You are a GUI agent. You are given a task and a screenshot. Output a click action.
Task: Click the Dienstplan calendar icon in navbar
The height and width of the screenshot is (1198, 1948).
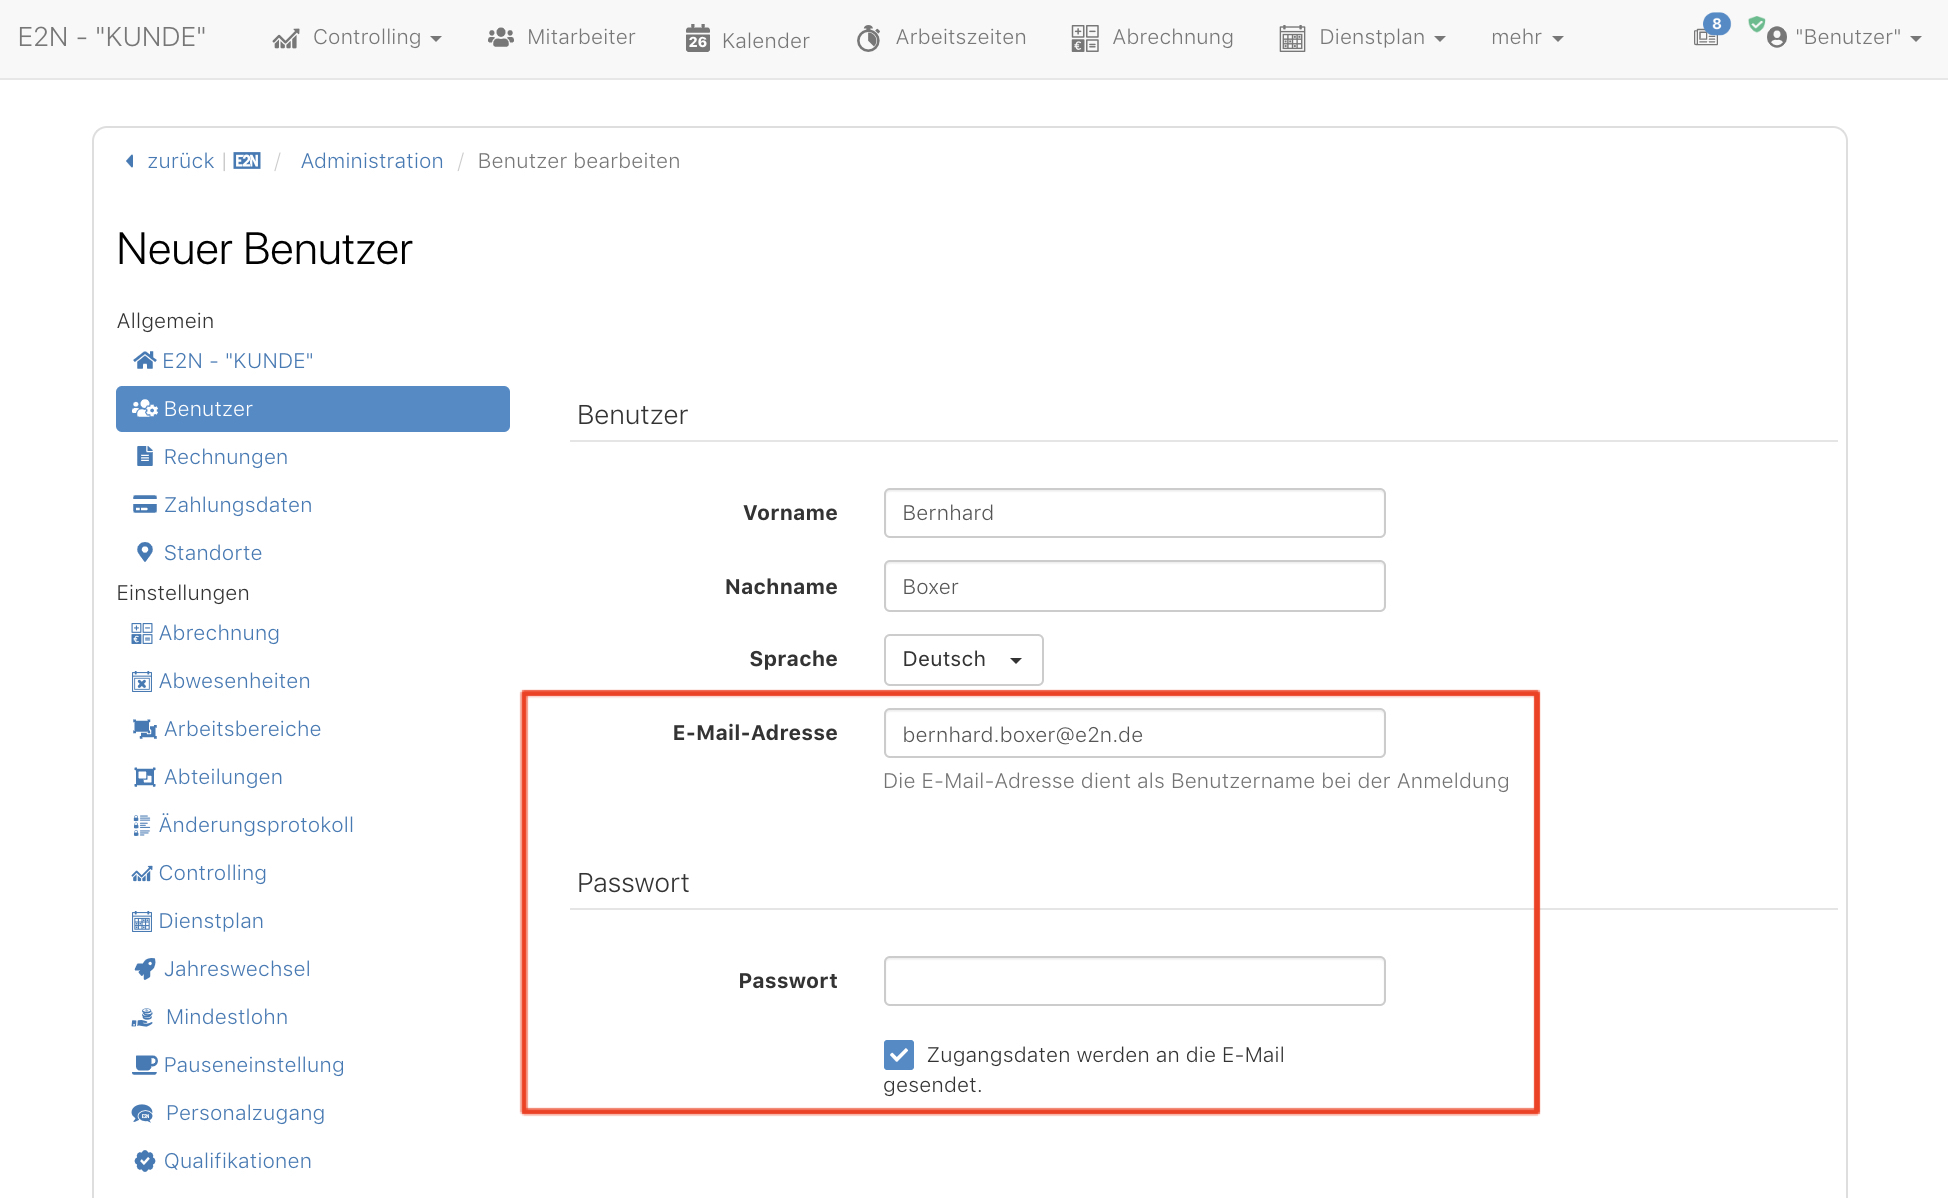[x=1292, y=38]
